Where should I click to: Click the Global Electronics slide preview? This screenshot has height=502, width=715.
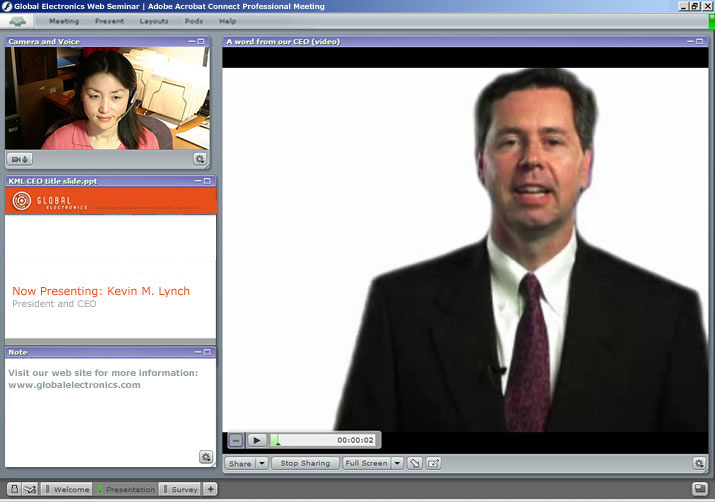[x=110, y=263]
